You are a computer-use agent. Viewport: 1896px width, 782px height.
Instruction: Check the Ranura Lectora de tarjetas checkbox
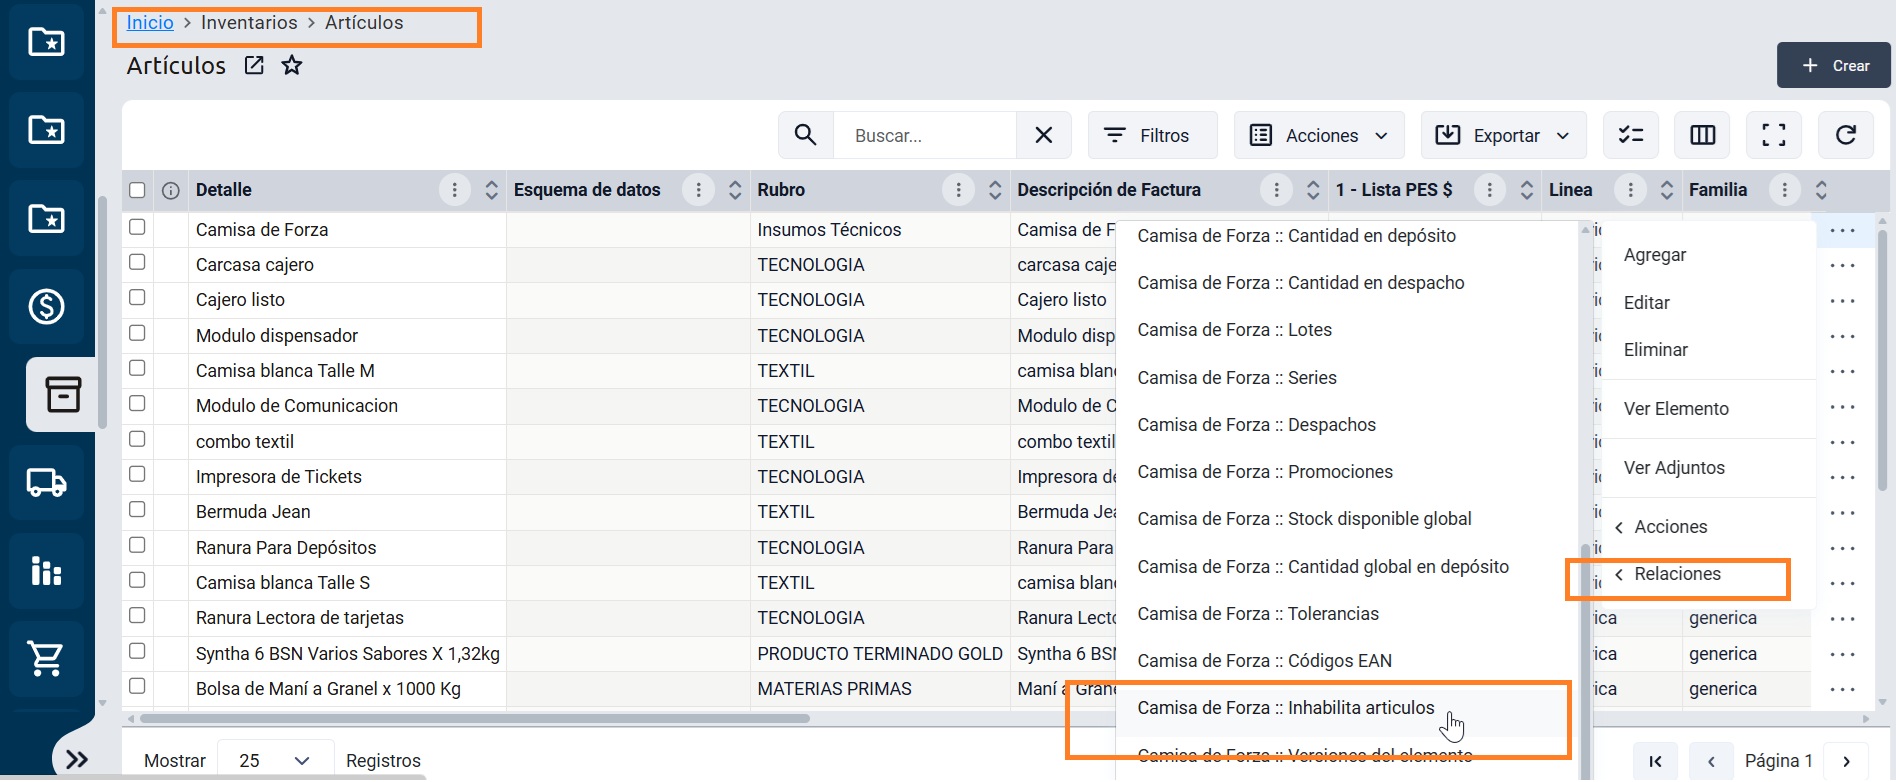(x=137, y=615)
